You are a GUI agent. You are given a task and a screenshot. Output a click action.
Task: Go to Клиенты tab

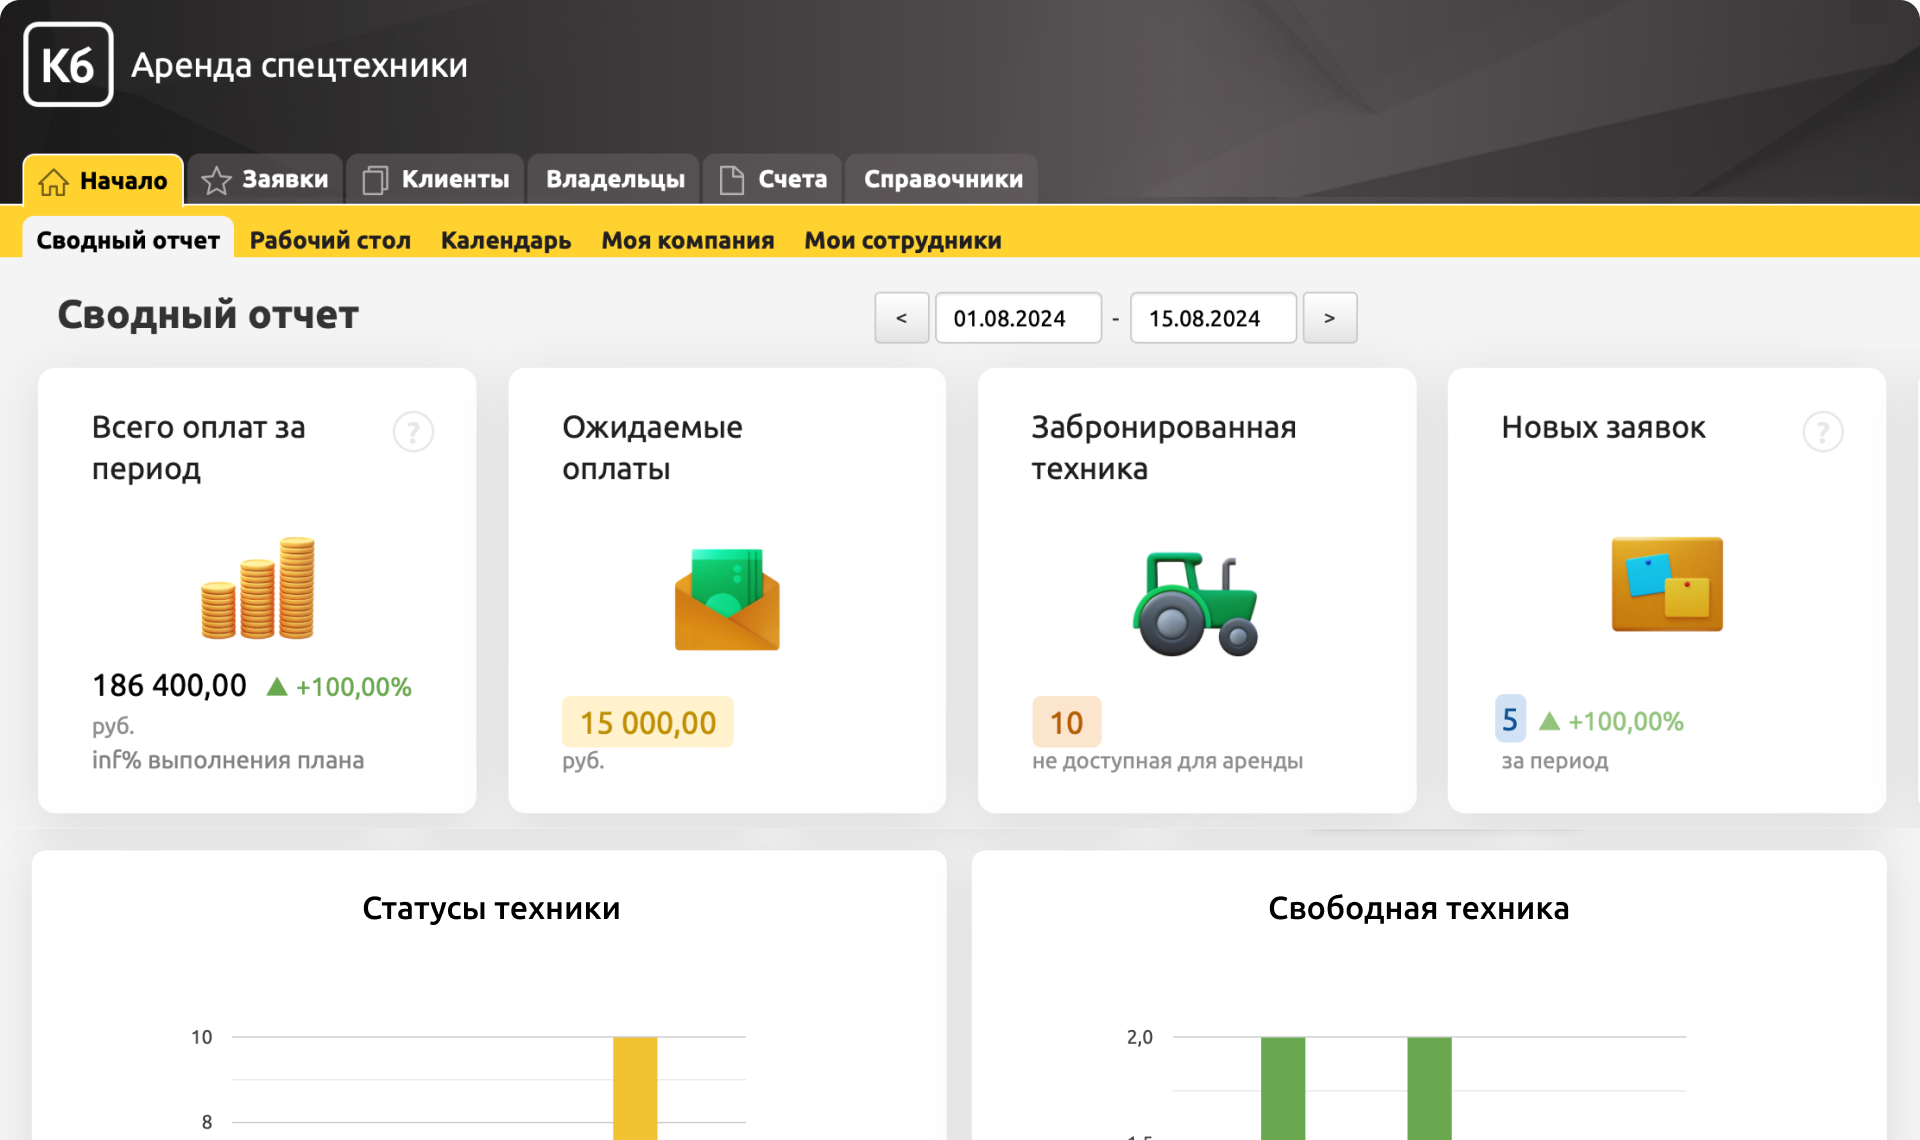436,180
